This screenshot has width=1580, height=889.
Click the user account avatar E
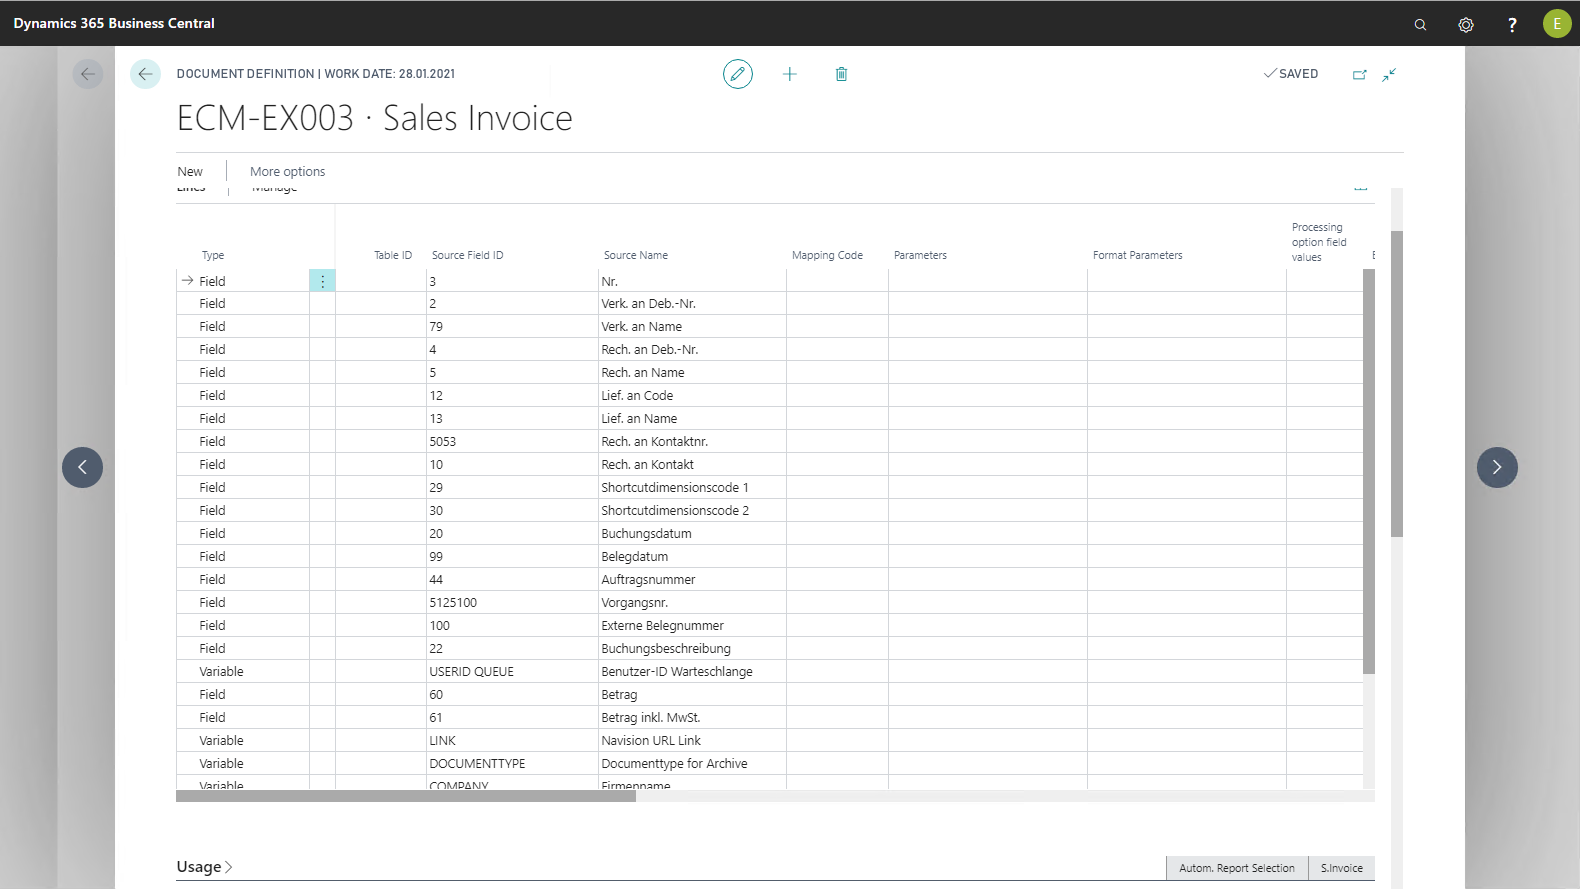click(x=1556, y=24)
